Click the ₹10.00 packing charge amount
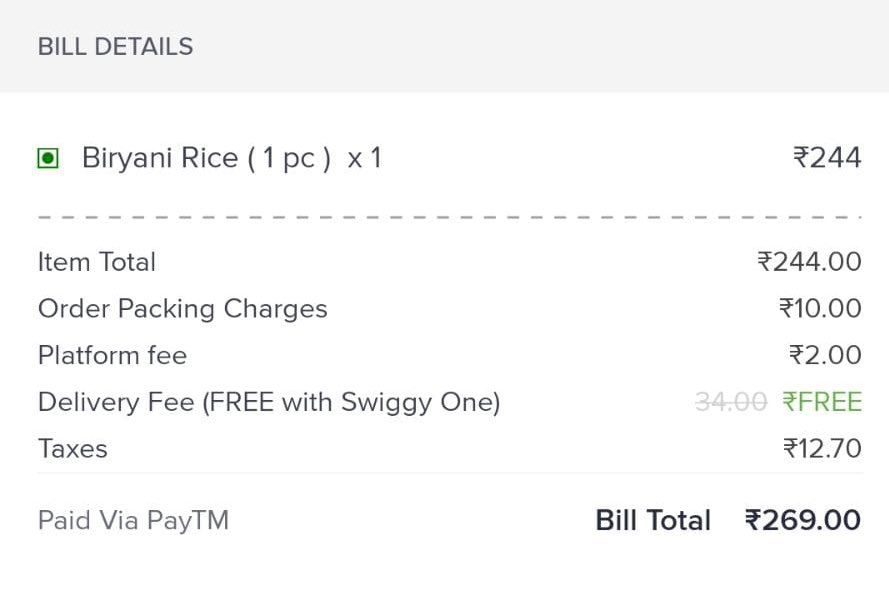 point(820,308)
